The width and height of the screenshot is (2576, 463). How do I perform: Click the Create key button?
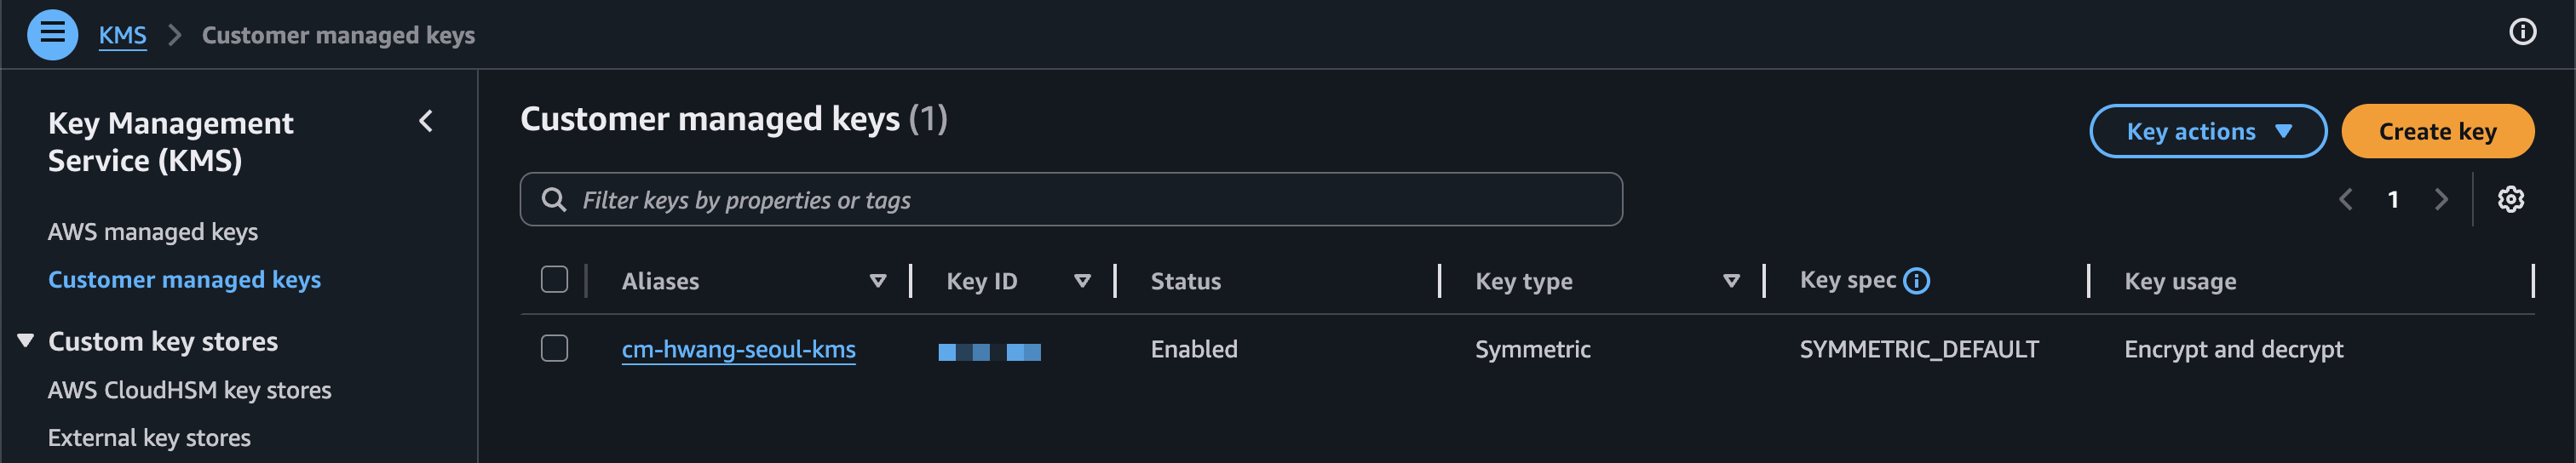(x=2437, y=131)
